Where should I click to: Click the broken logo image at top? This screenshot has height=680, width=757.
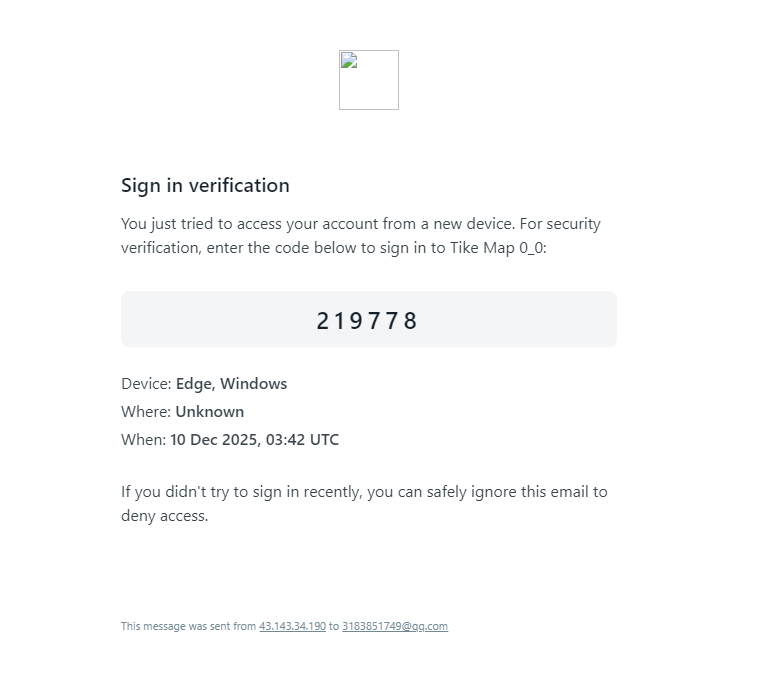[368, 80]
